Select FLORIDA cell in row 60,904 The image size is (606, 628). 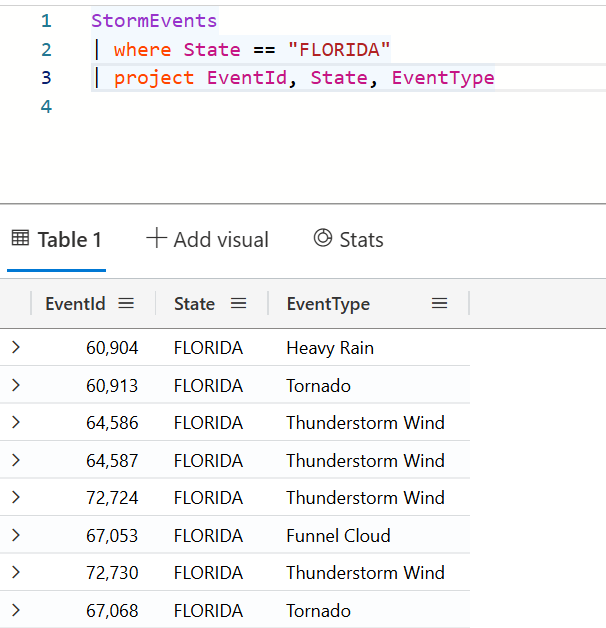pyautogui.click(x=208, y=348)
